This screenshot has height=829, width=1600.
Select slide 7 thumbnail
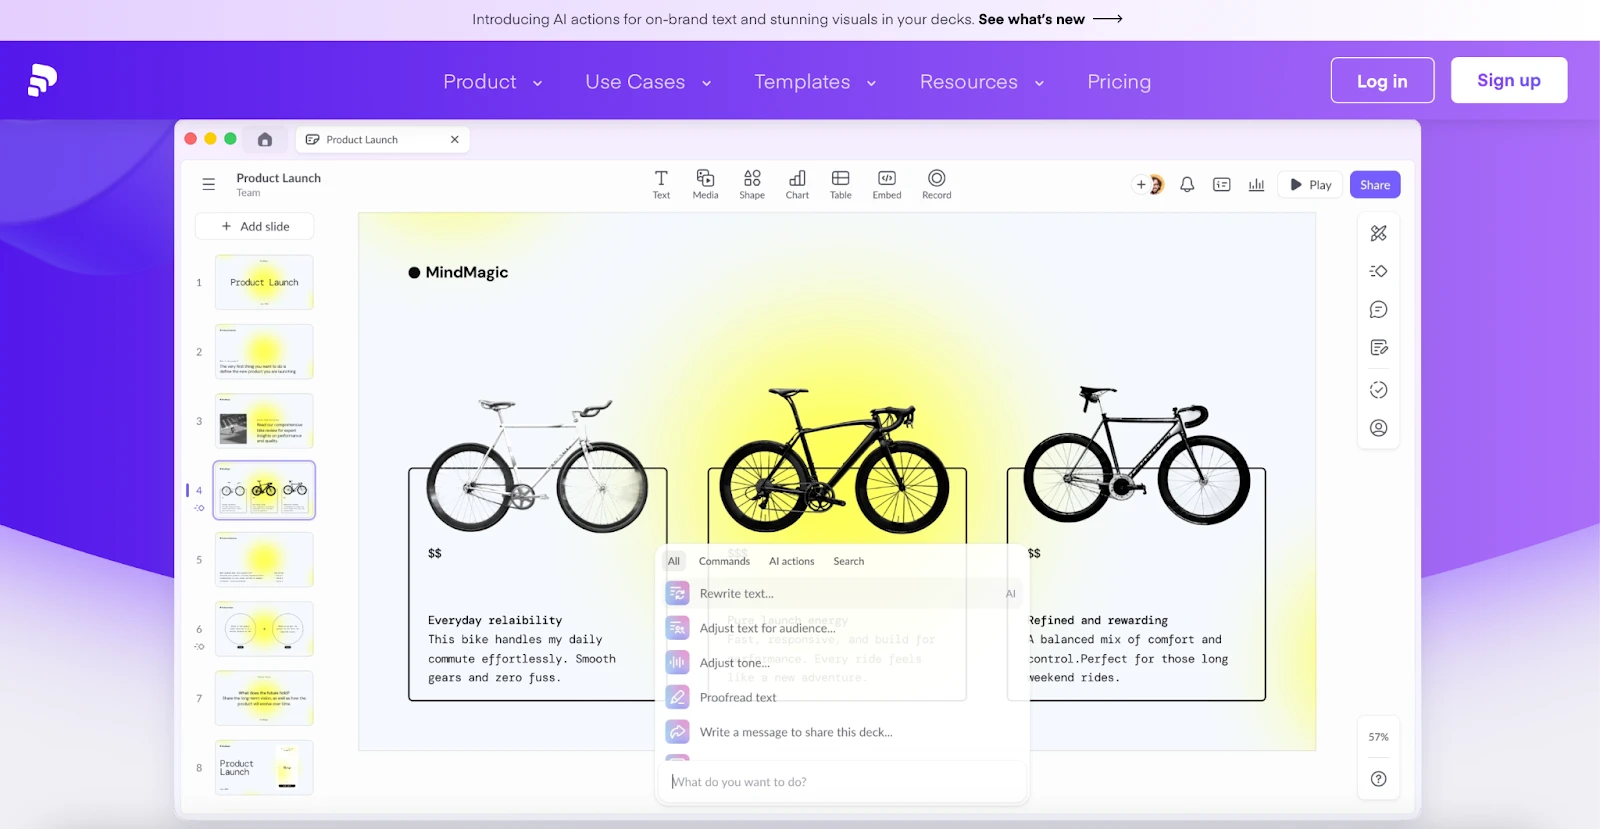tap(264, 698)
